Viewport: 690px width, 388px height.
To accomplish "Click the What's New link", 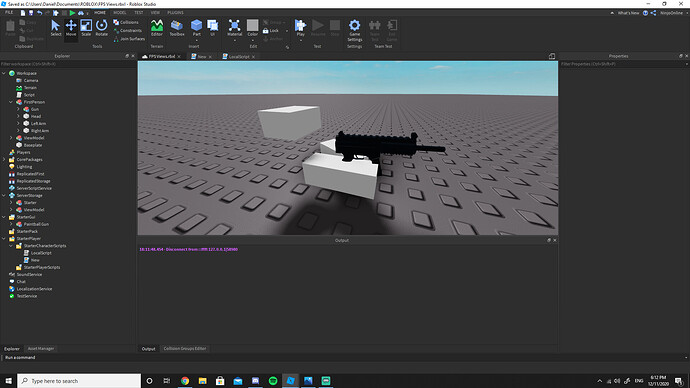I will click(x=628, y=13).
